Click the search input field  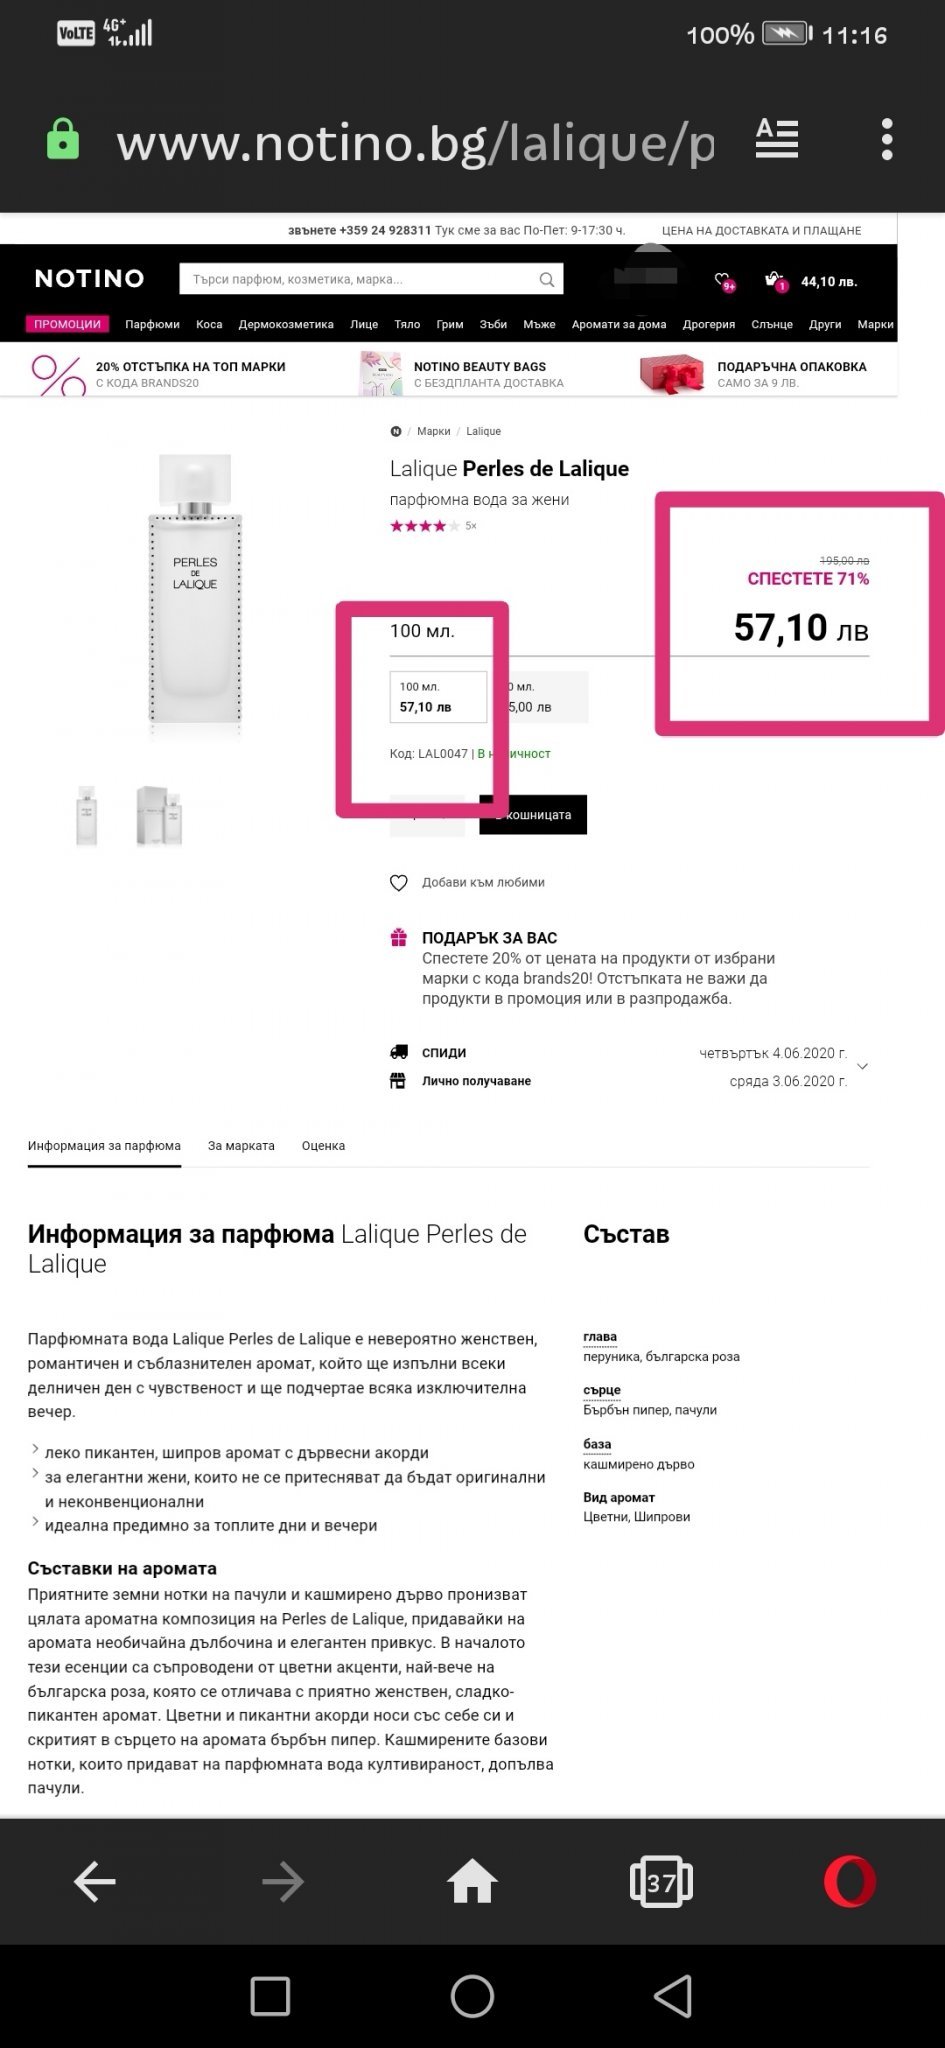click(x=360, y=280)
